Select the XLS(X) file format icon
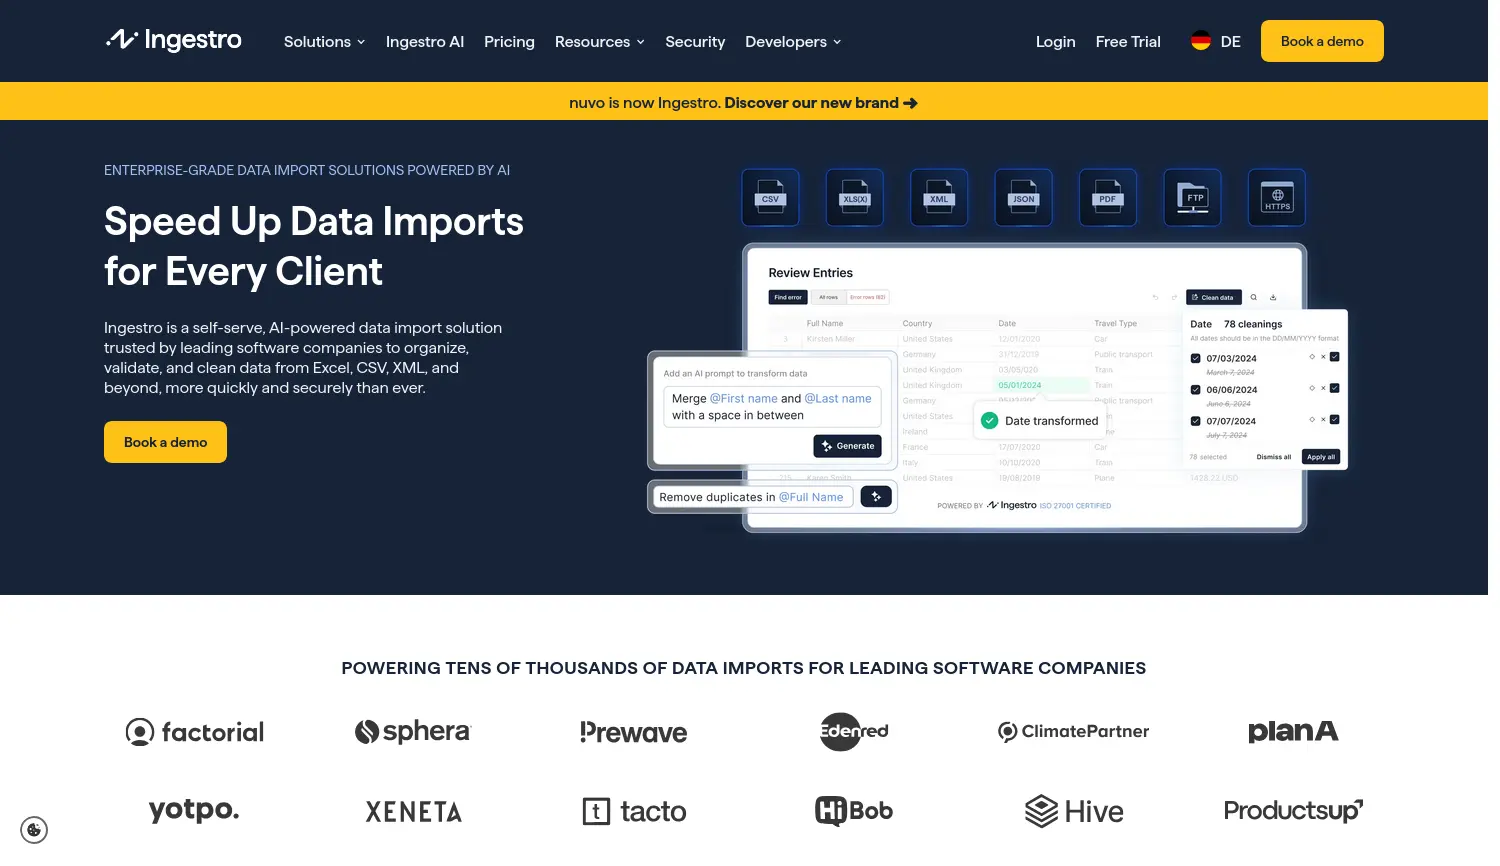 tap(854, 197)
